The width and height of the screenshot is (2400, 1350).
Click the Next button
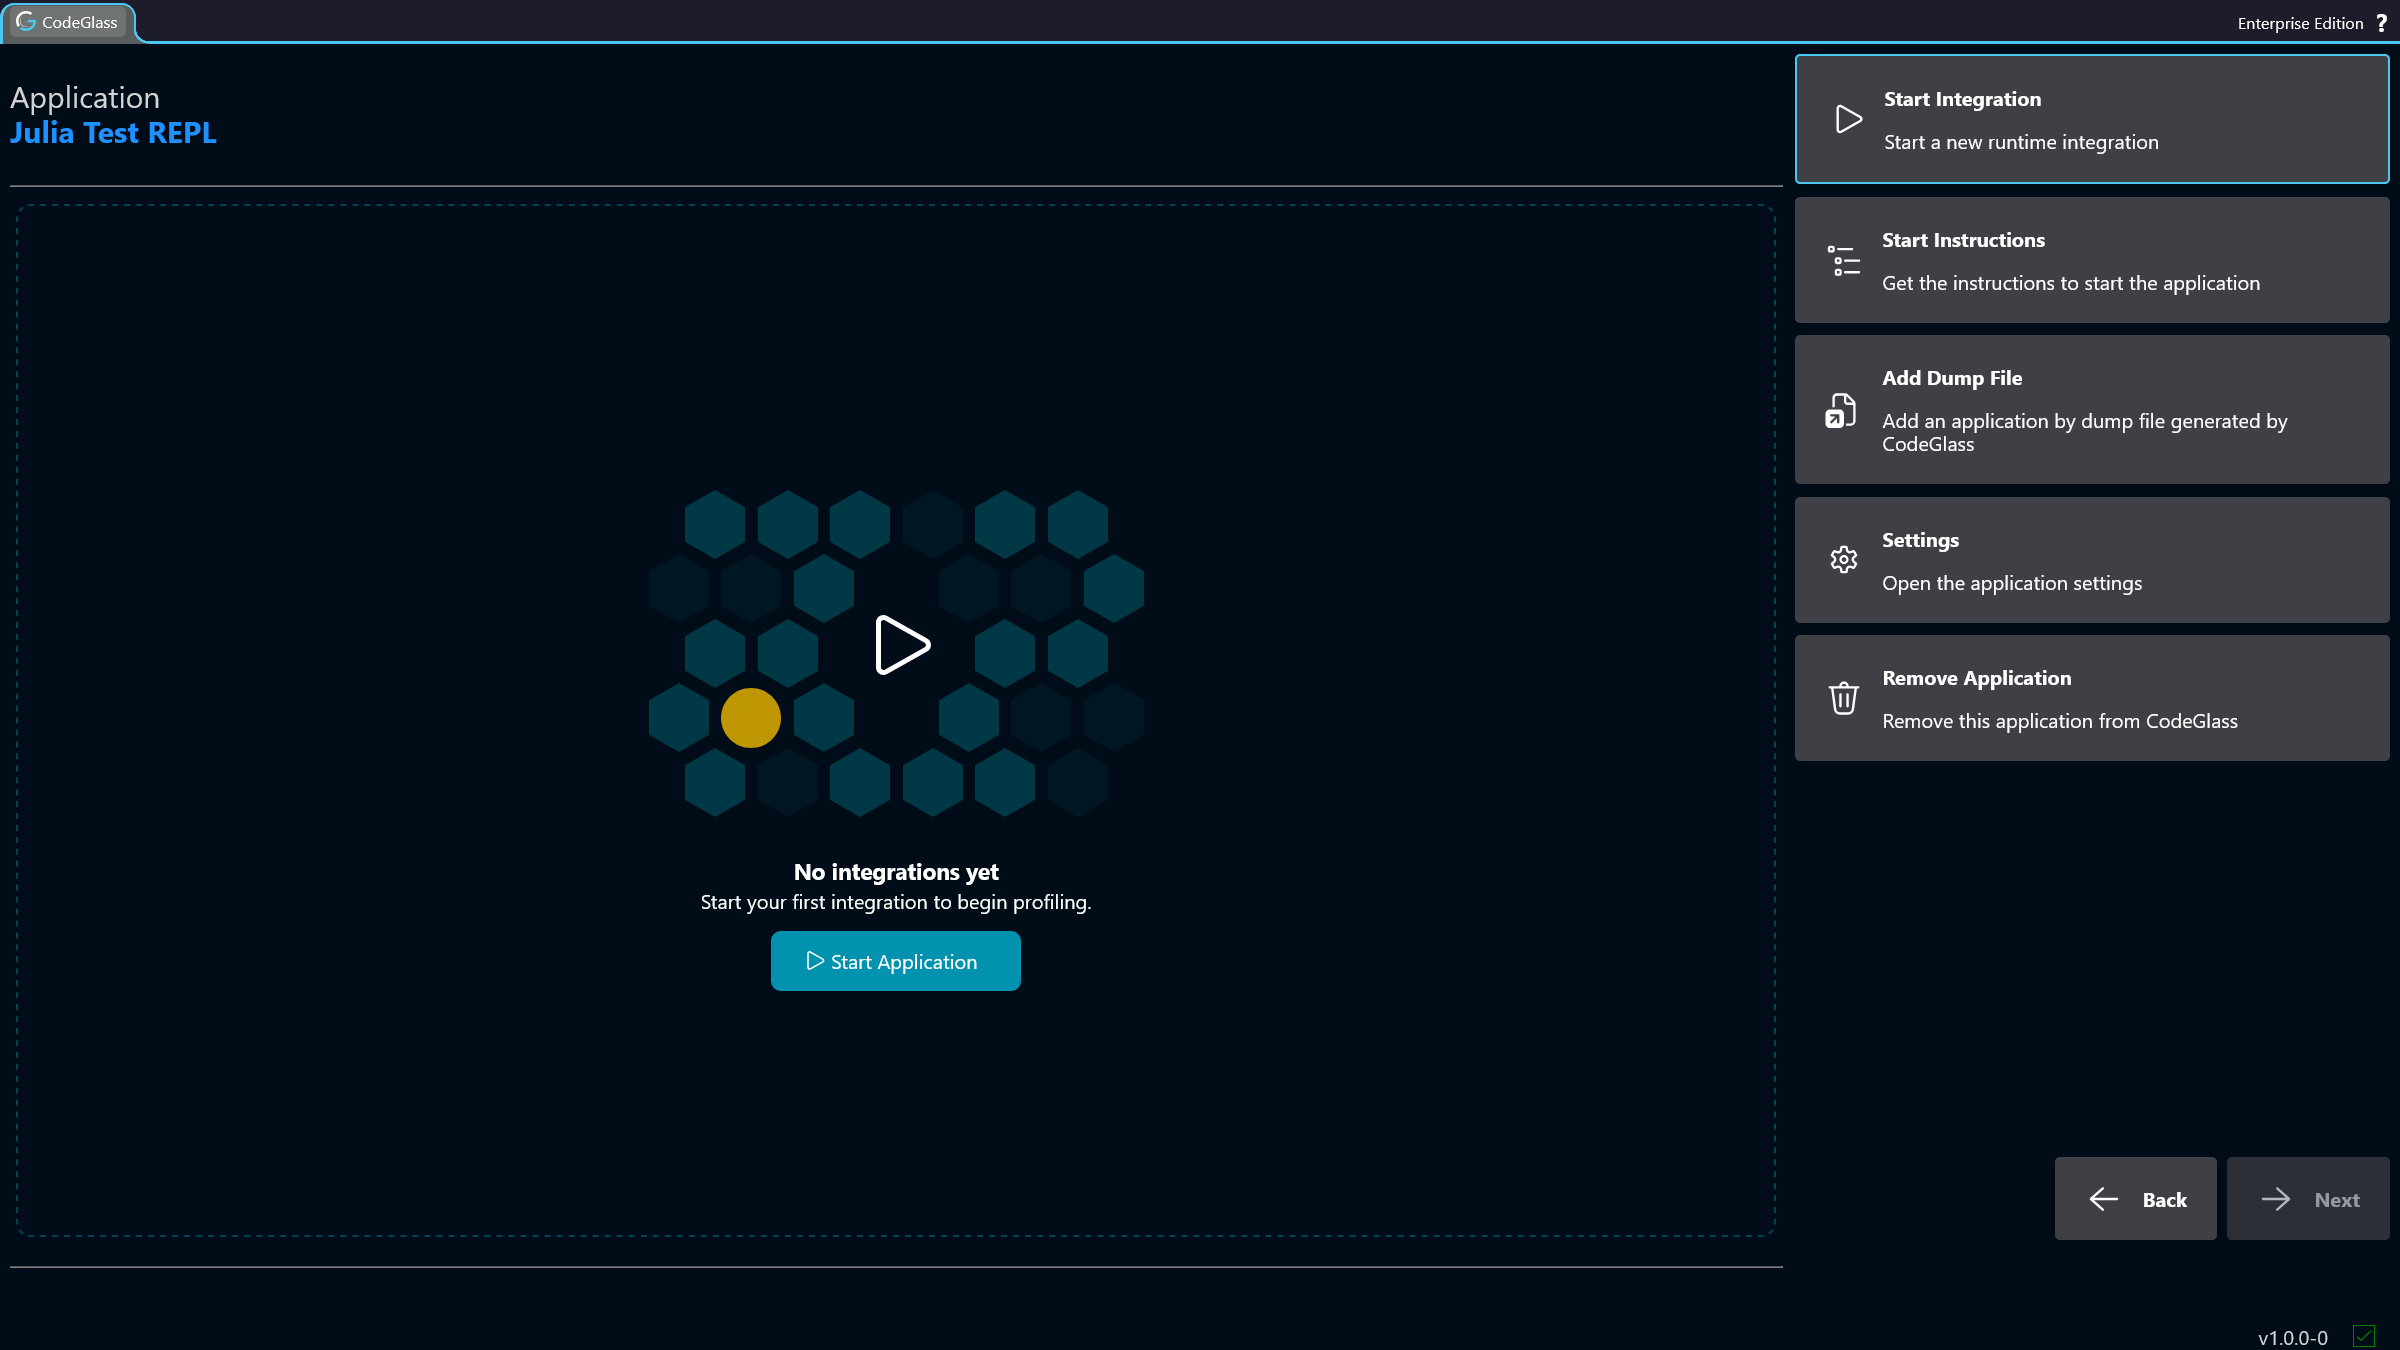pos(2308,1199)
